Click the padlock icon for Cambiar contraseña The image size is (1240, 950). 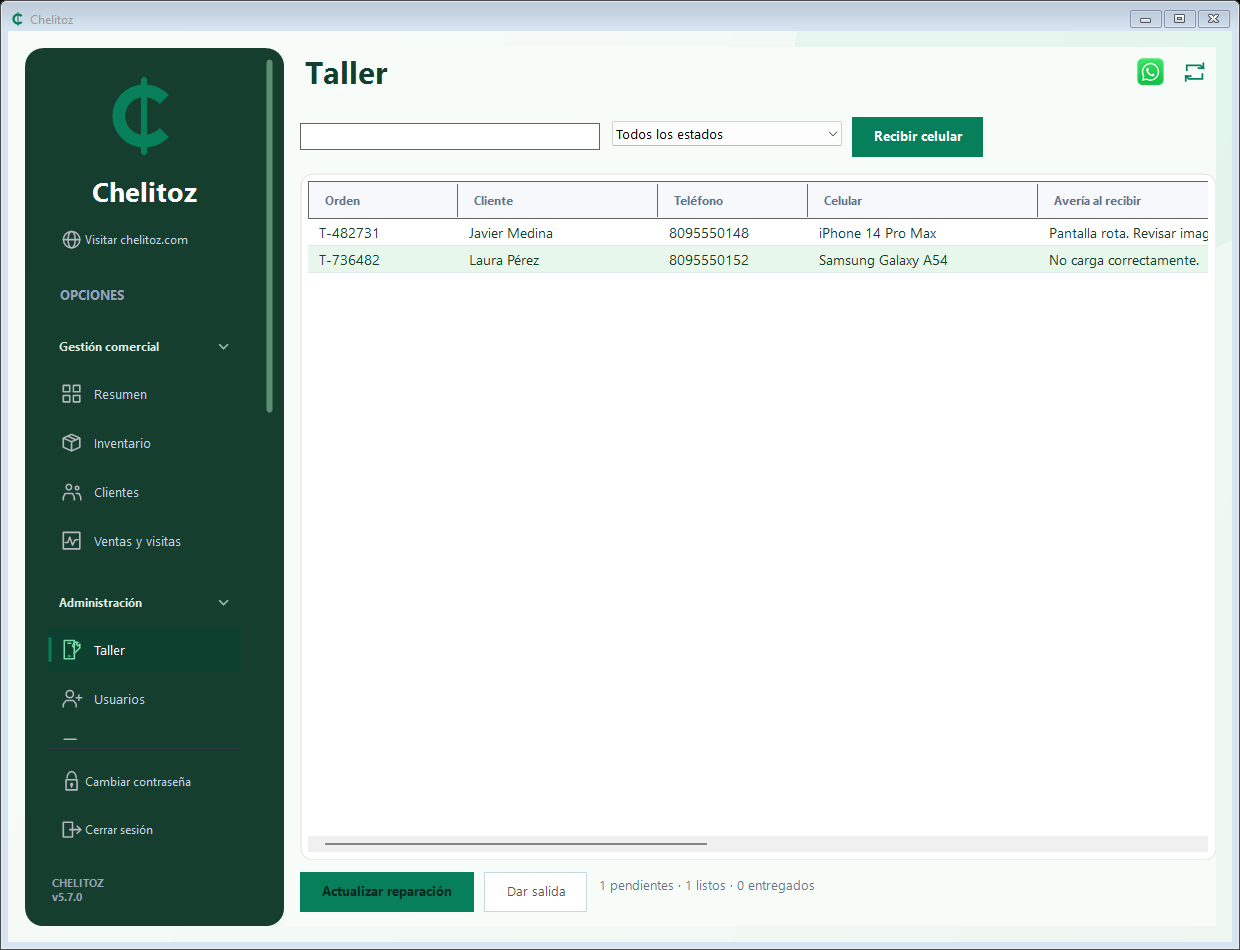pos(71,781)
